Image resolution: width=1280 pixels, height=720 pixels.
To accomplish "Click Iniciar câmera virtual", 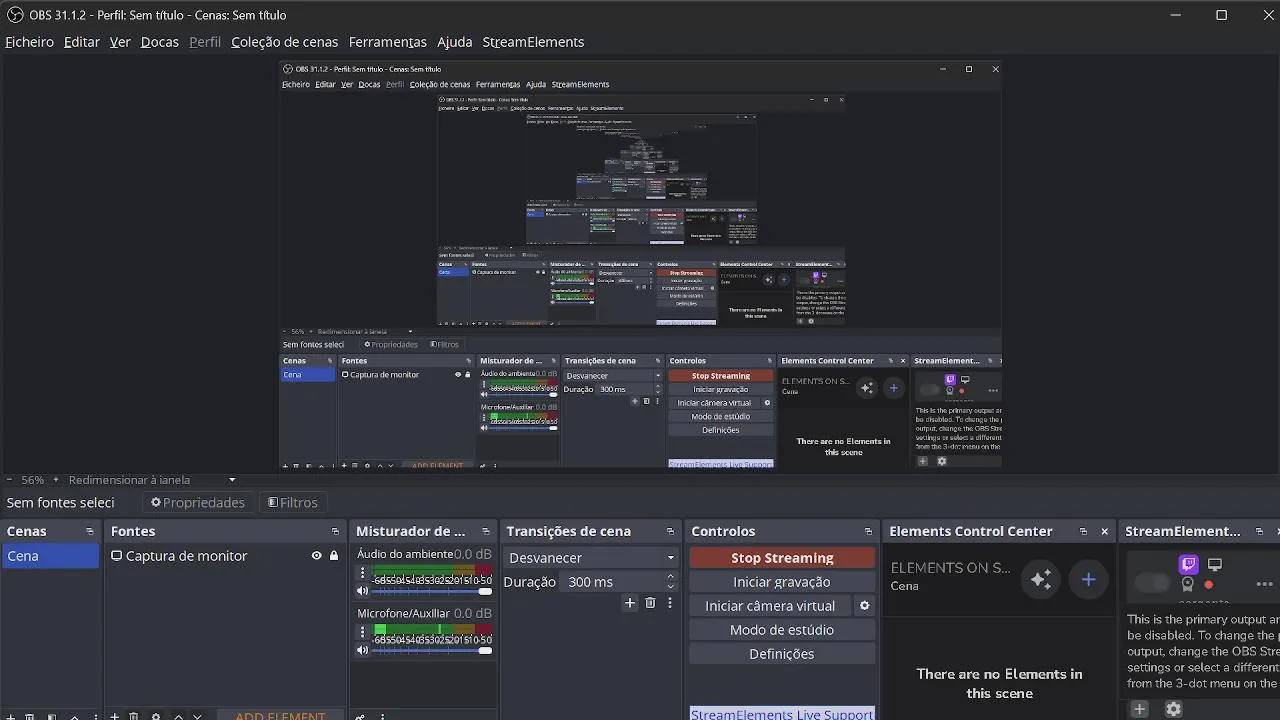I will [x=770, y=606].
